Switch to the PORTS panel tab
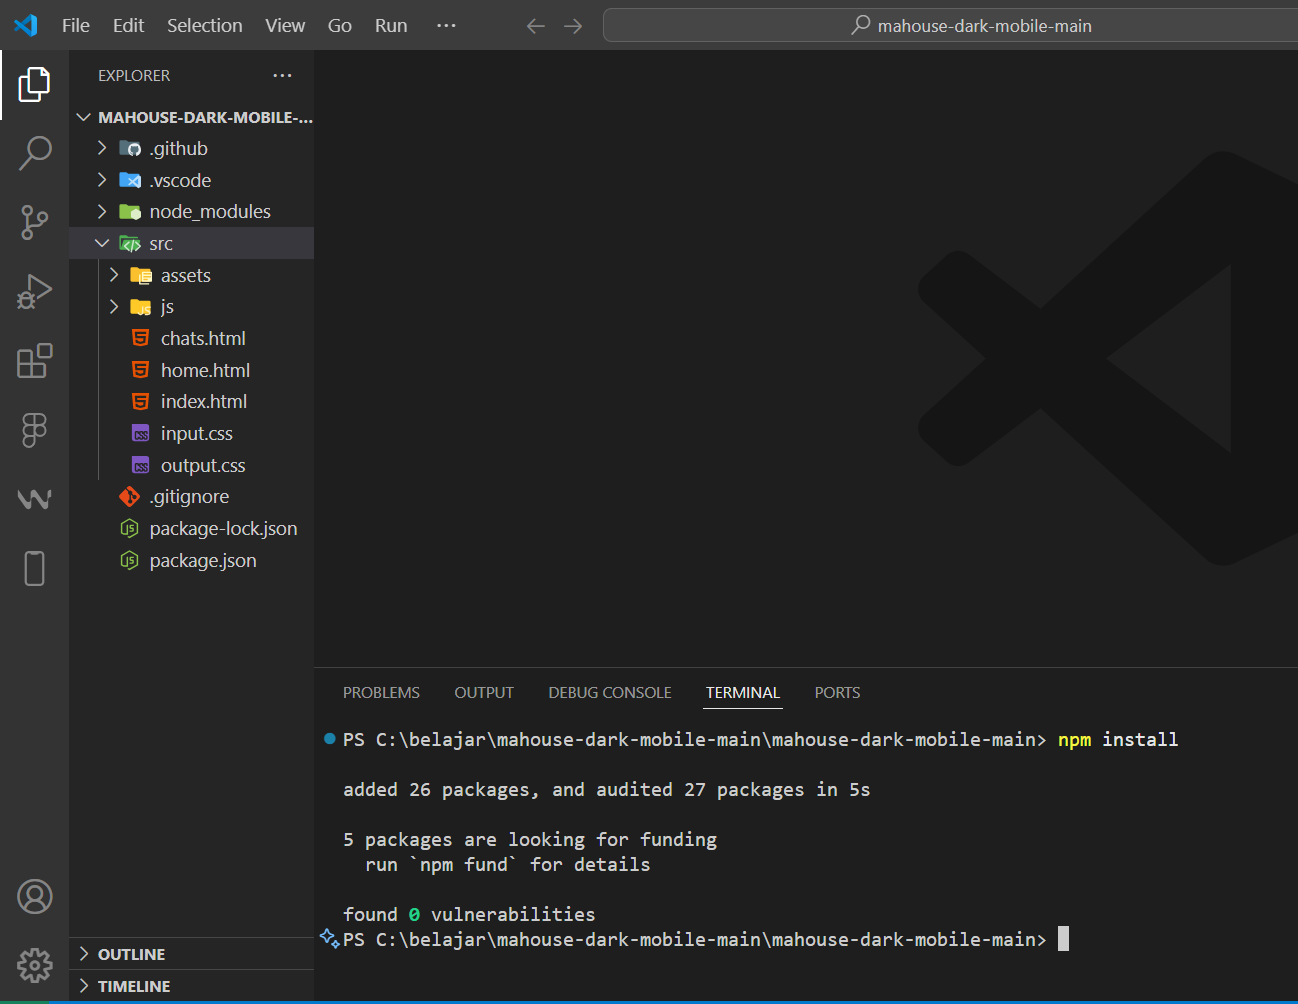 coord(837,692)
